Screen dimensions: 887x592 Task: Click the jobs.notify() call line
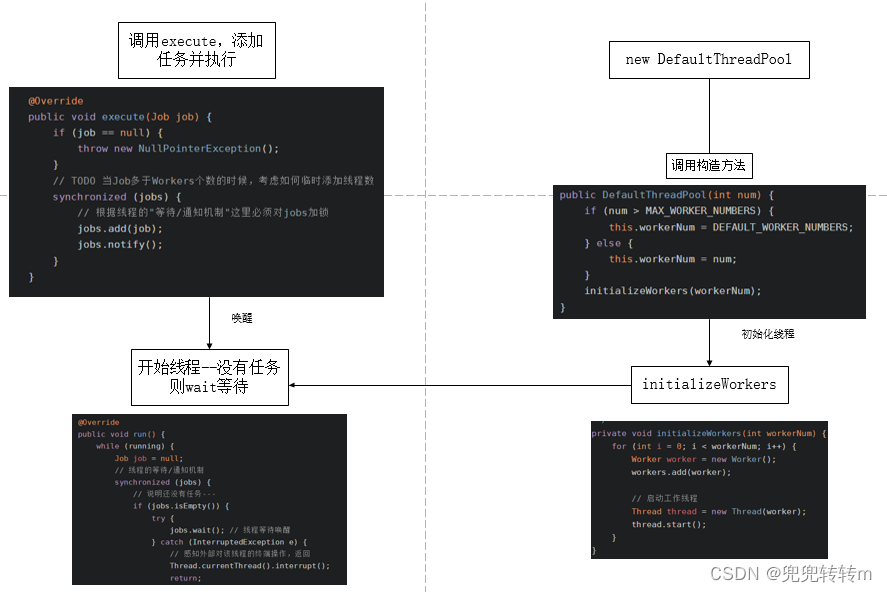pyautogui.click(x=120, y=244)
